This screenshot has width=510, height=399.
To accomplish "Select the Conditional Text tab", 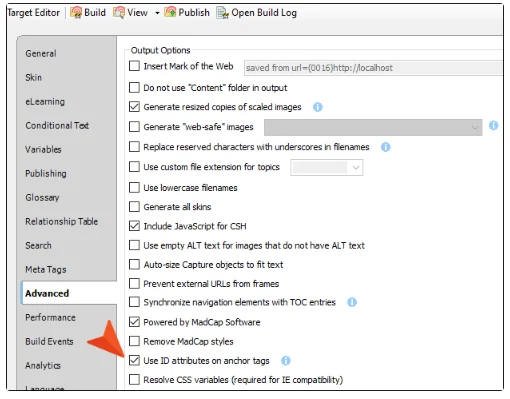I will coord(57,125).
